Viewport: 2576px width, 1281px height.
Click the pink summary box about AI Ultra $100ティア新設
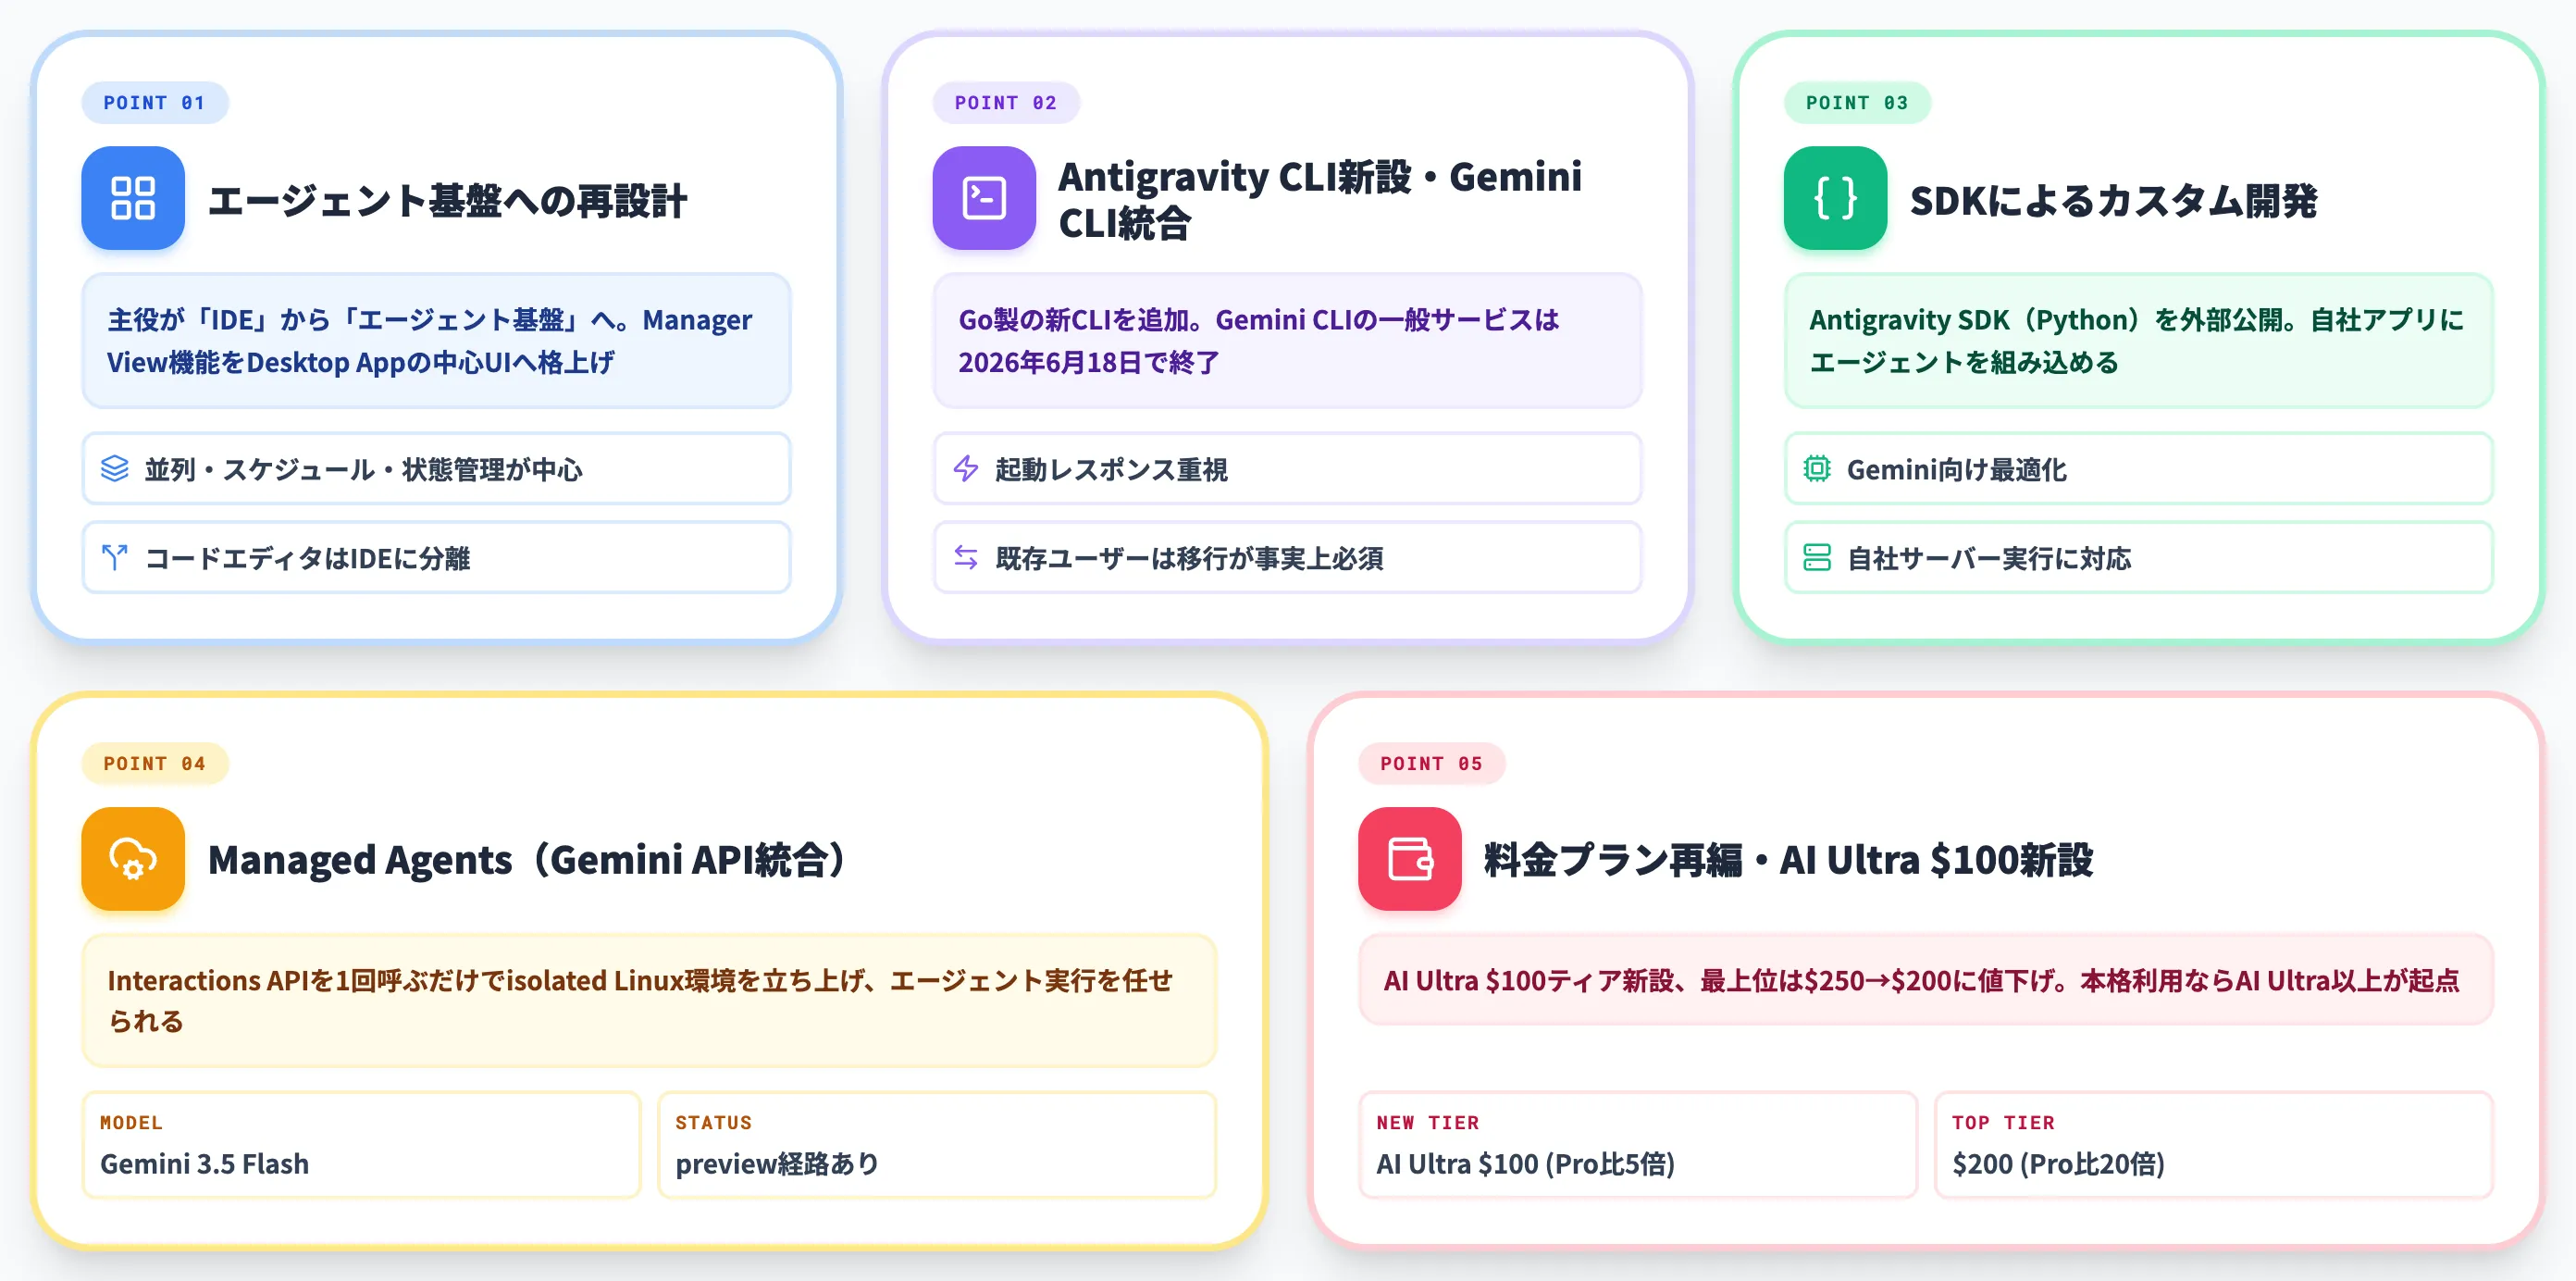point(1925,980)
